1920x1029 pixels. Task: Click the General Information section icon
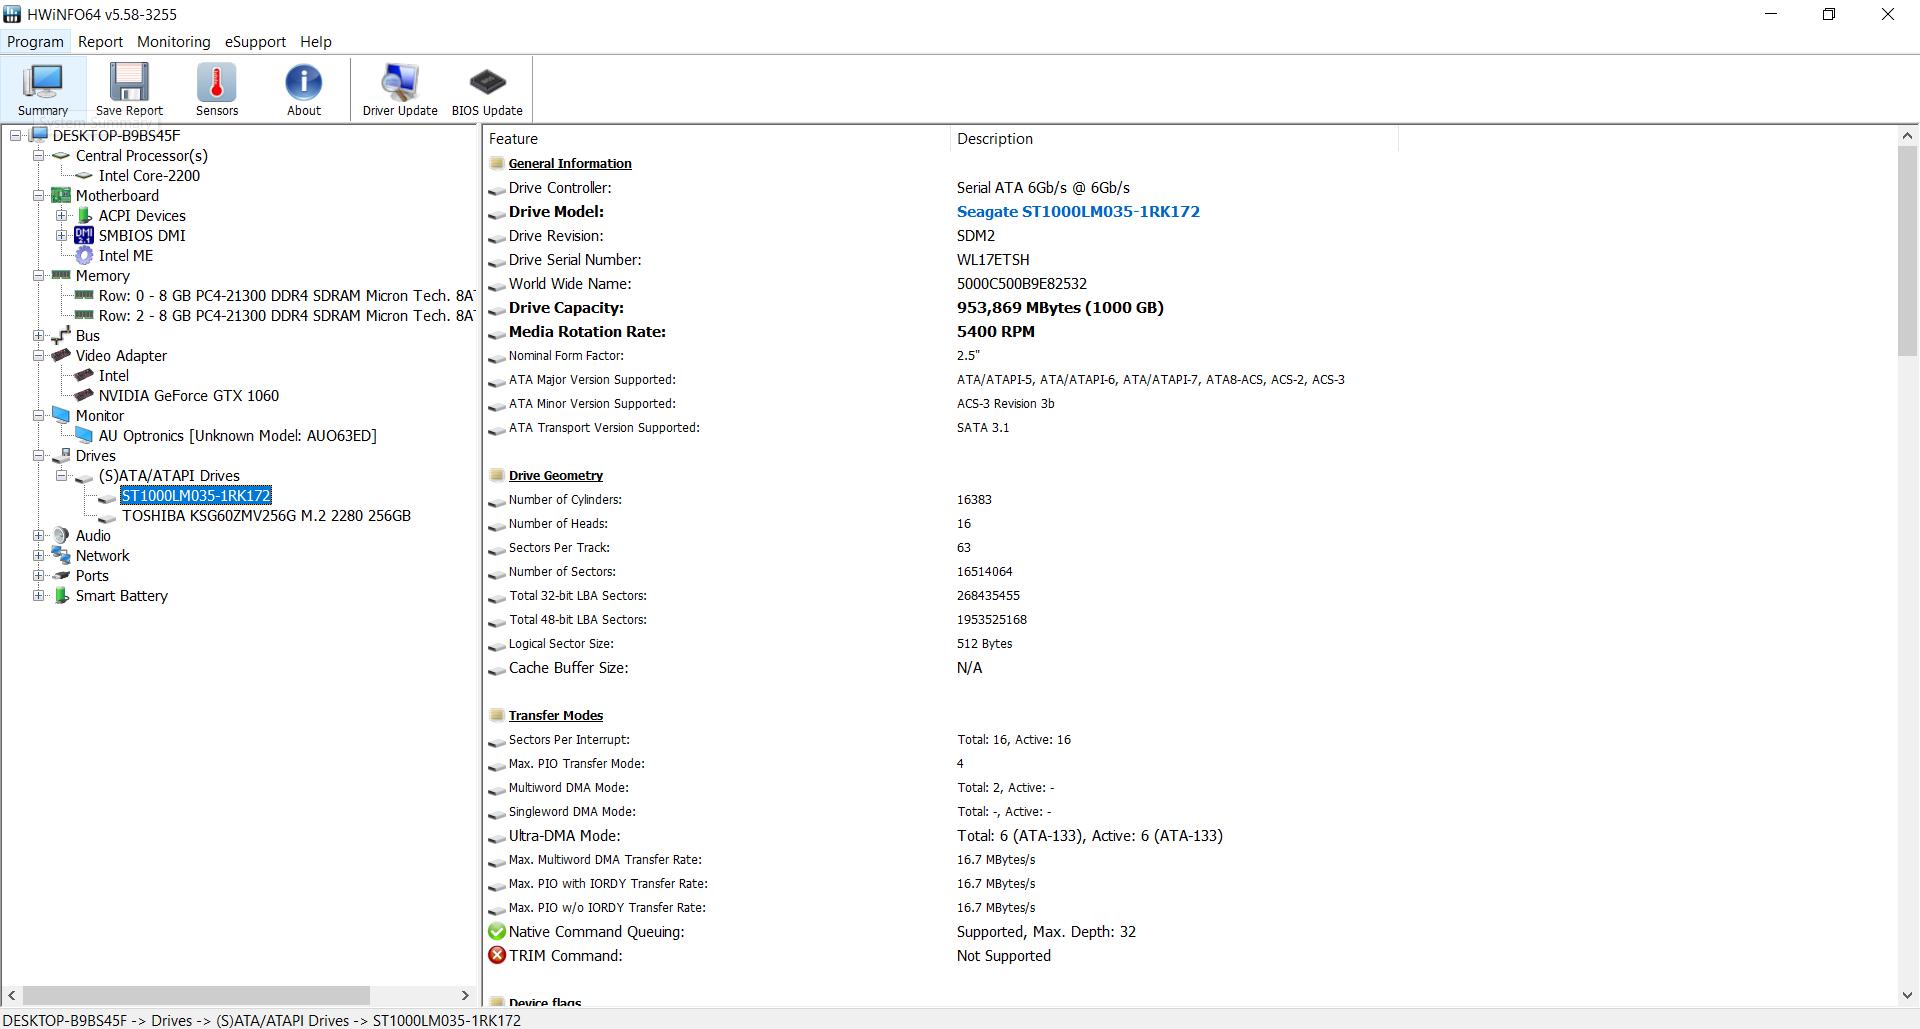pyautogui.click(x=497, y=163)
